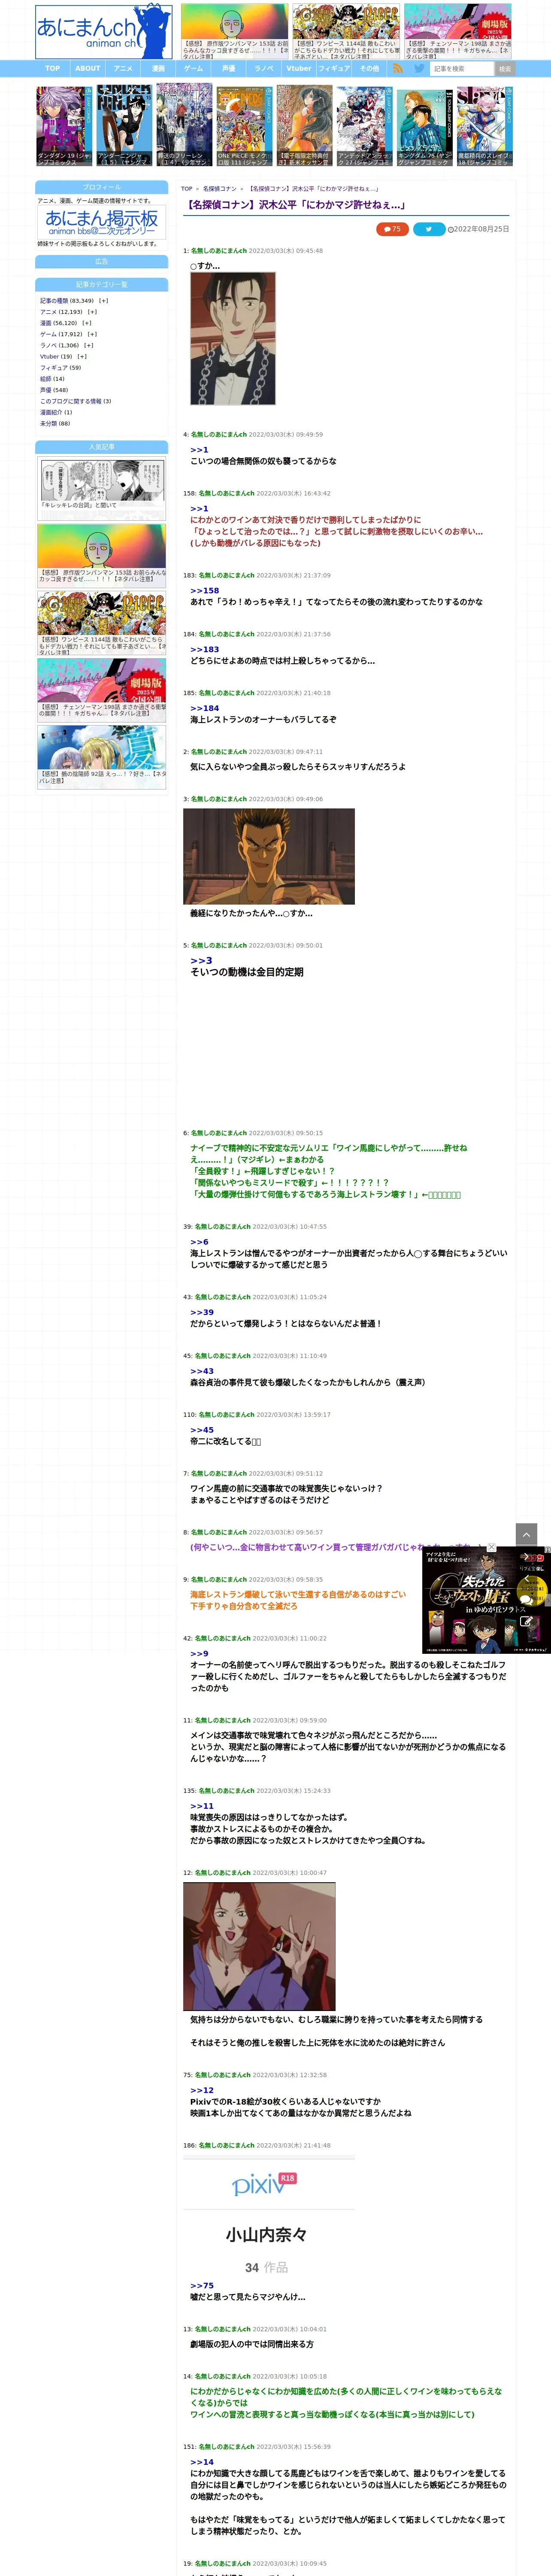Expand 記事の種類 category [+]
The width and height of the screenshot is (551, 2576).
pyautogui.click(x=103, y=301)
